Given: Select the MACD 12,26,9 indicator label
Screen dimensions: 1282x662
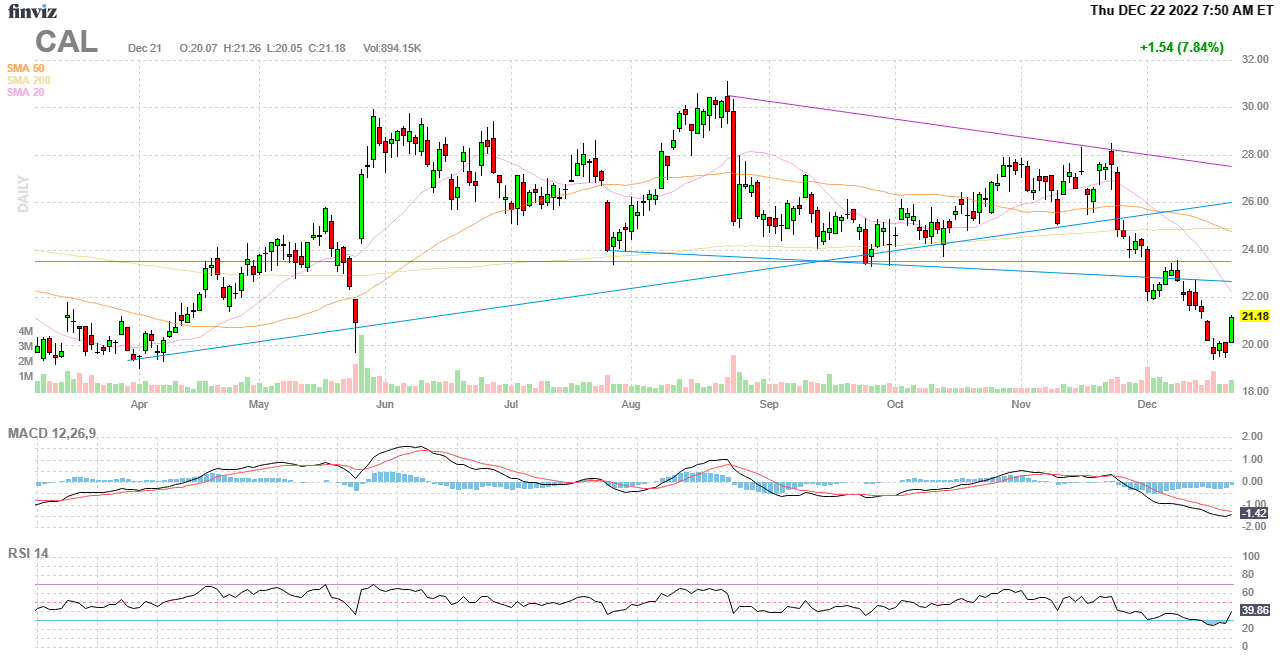Looking at the screenshot, I should click(x=59, y=433).
